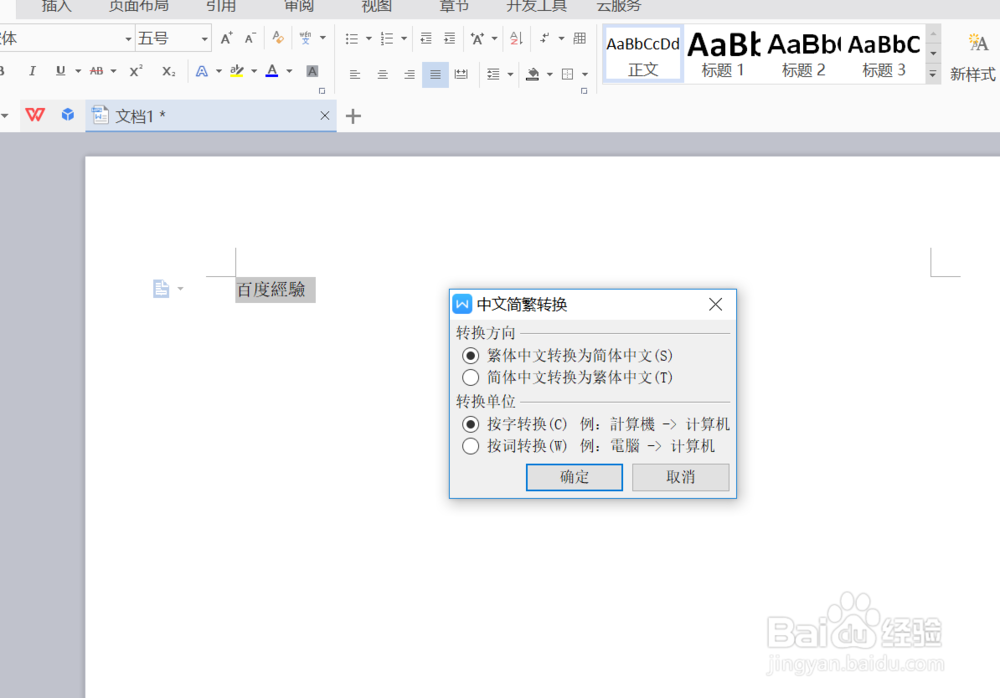Viewport: 1000px width, 698px height.
Task: Expand the underline style arrow
Action: click(x=78, y=71)
